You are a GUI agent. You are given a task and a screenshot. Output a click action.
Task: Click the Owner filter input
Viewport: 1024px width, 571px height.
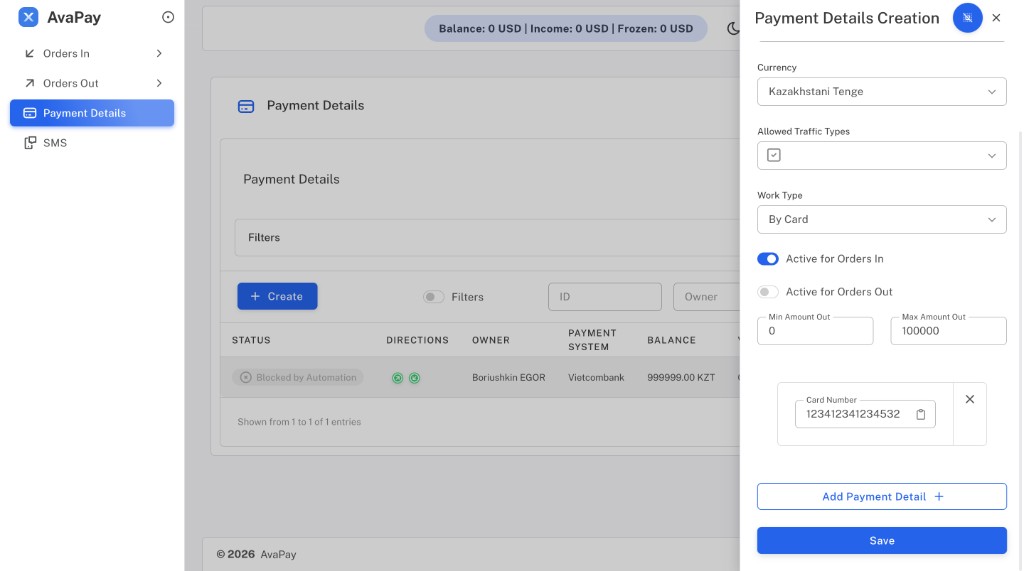(x=707, y=297)
